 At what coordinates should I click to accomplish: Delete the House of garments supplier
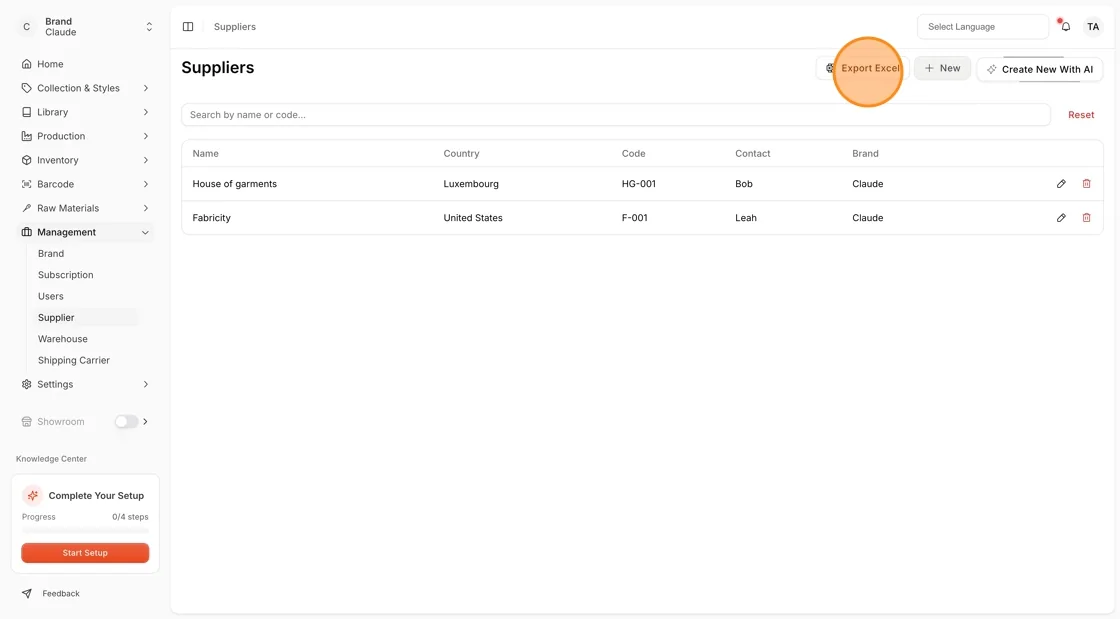point(1086,183)
